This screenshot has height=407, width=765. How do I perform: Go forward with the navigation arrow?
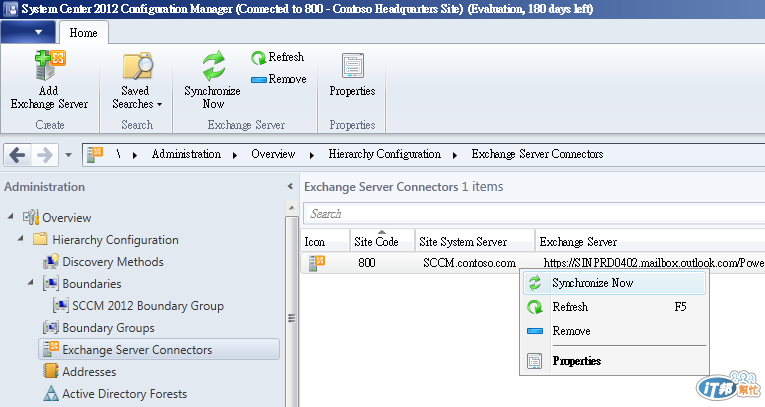[45, 155]
